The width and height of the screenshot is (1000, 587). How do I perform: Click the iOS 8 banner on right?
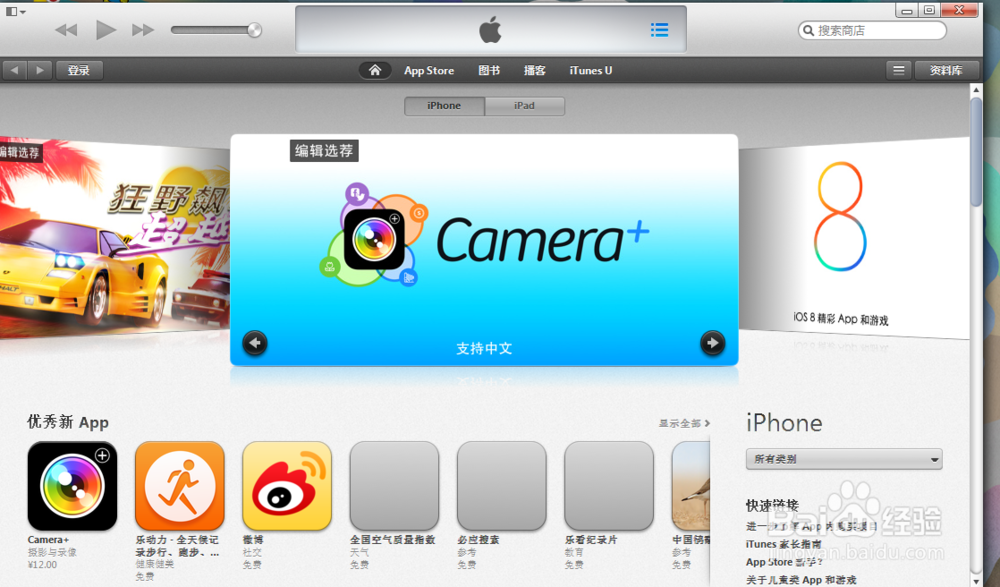point(854,237)
